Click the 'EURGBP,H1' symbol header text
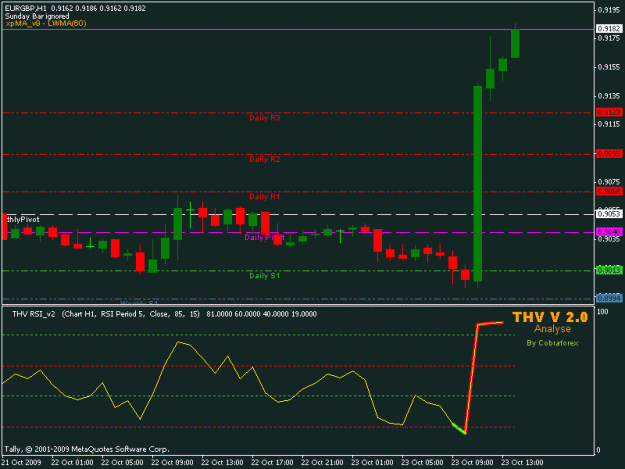625x469 pixels. coord(26,8)
